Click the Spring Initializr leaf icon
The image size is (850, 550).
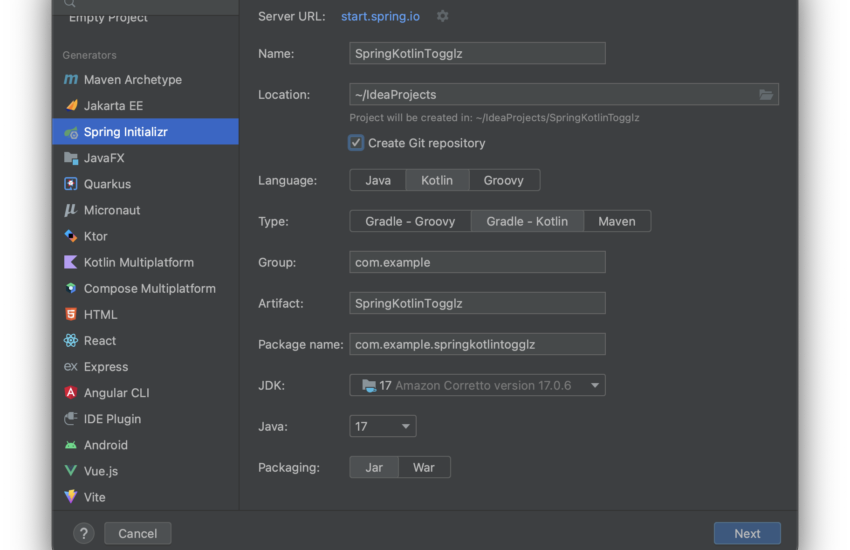point(70,132)
